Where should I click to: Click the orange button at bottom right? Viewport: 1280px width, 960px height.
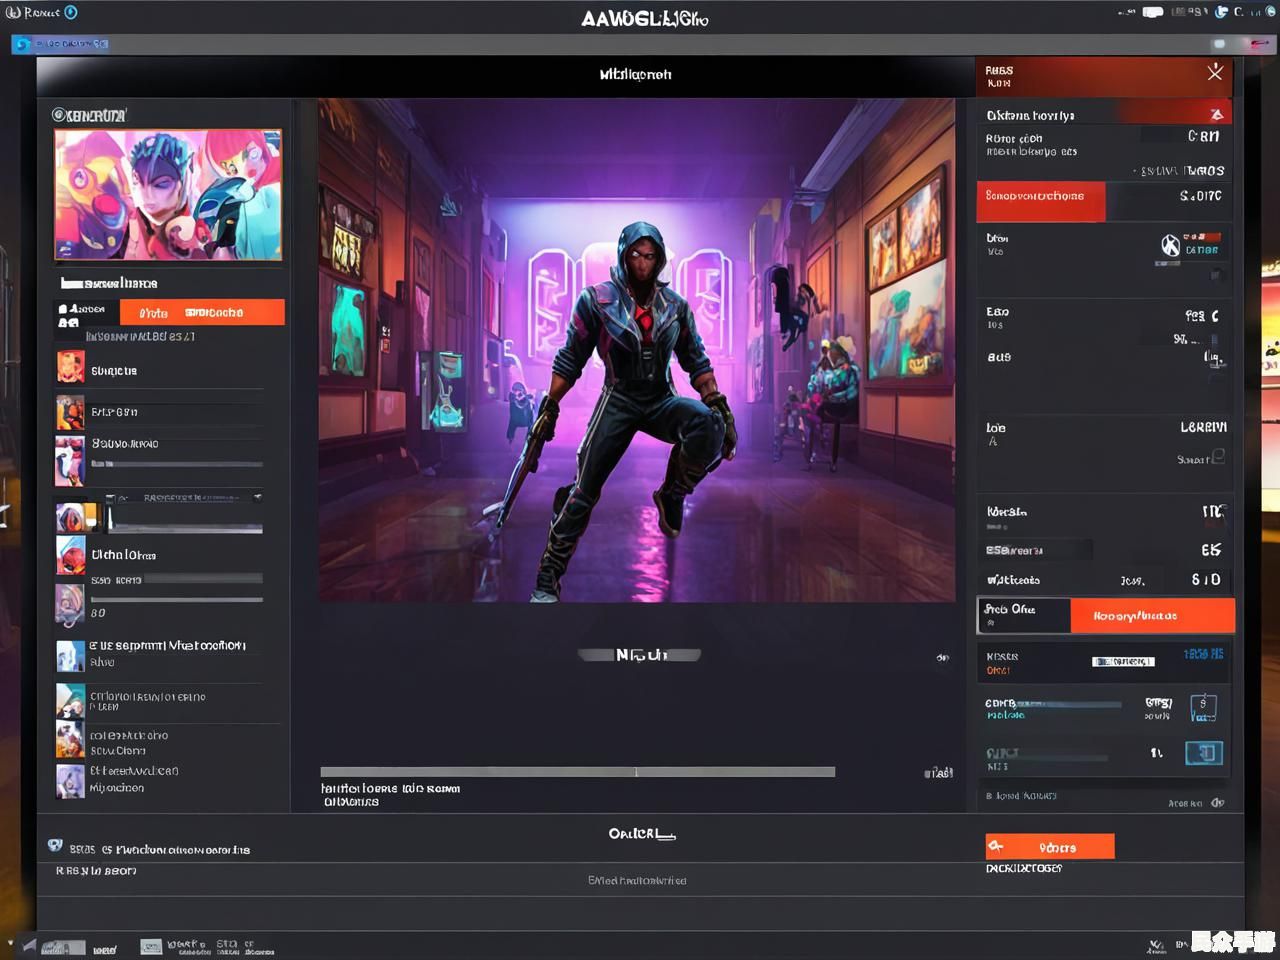coord(1049,847)
